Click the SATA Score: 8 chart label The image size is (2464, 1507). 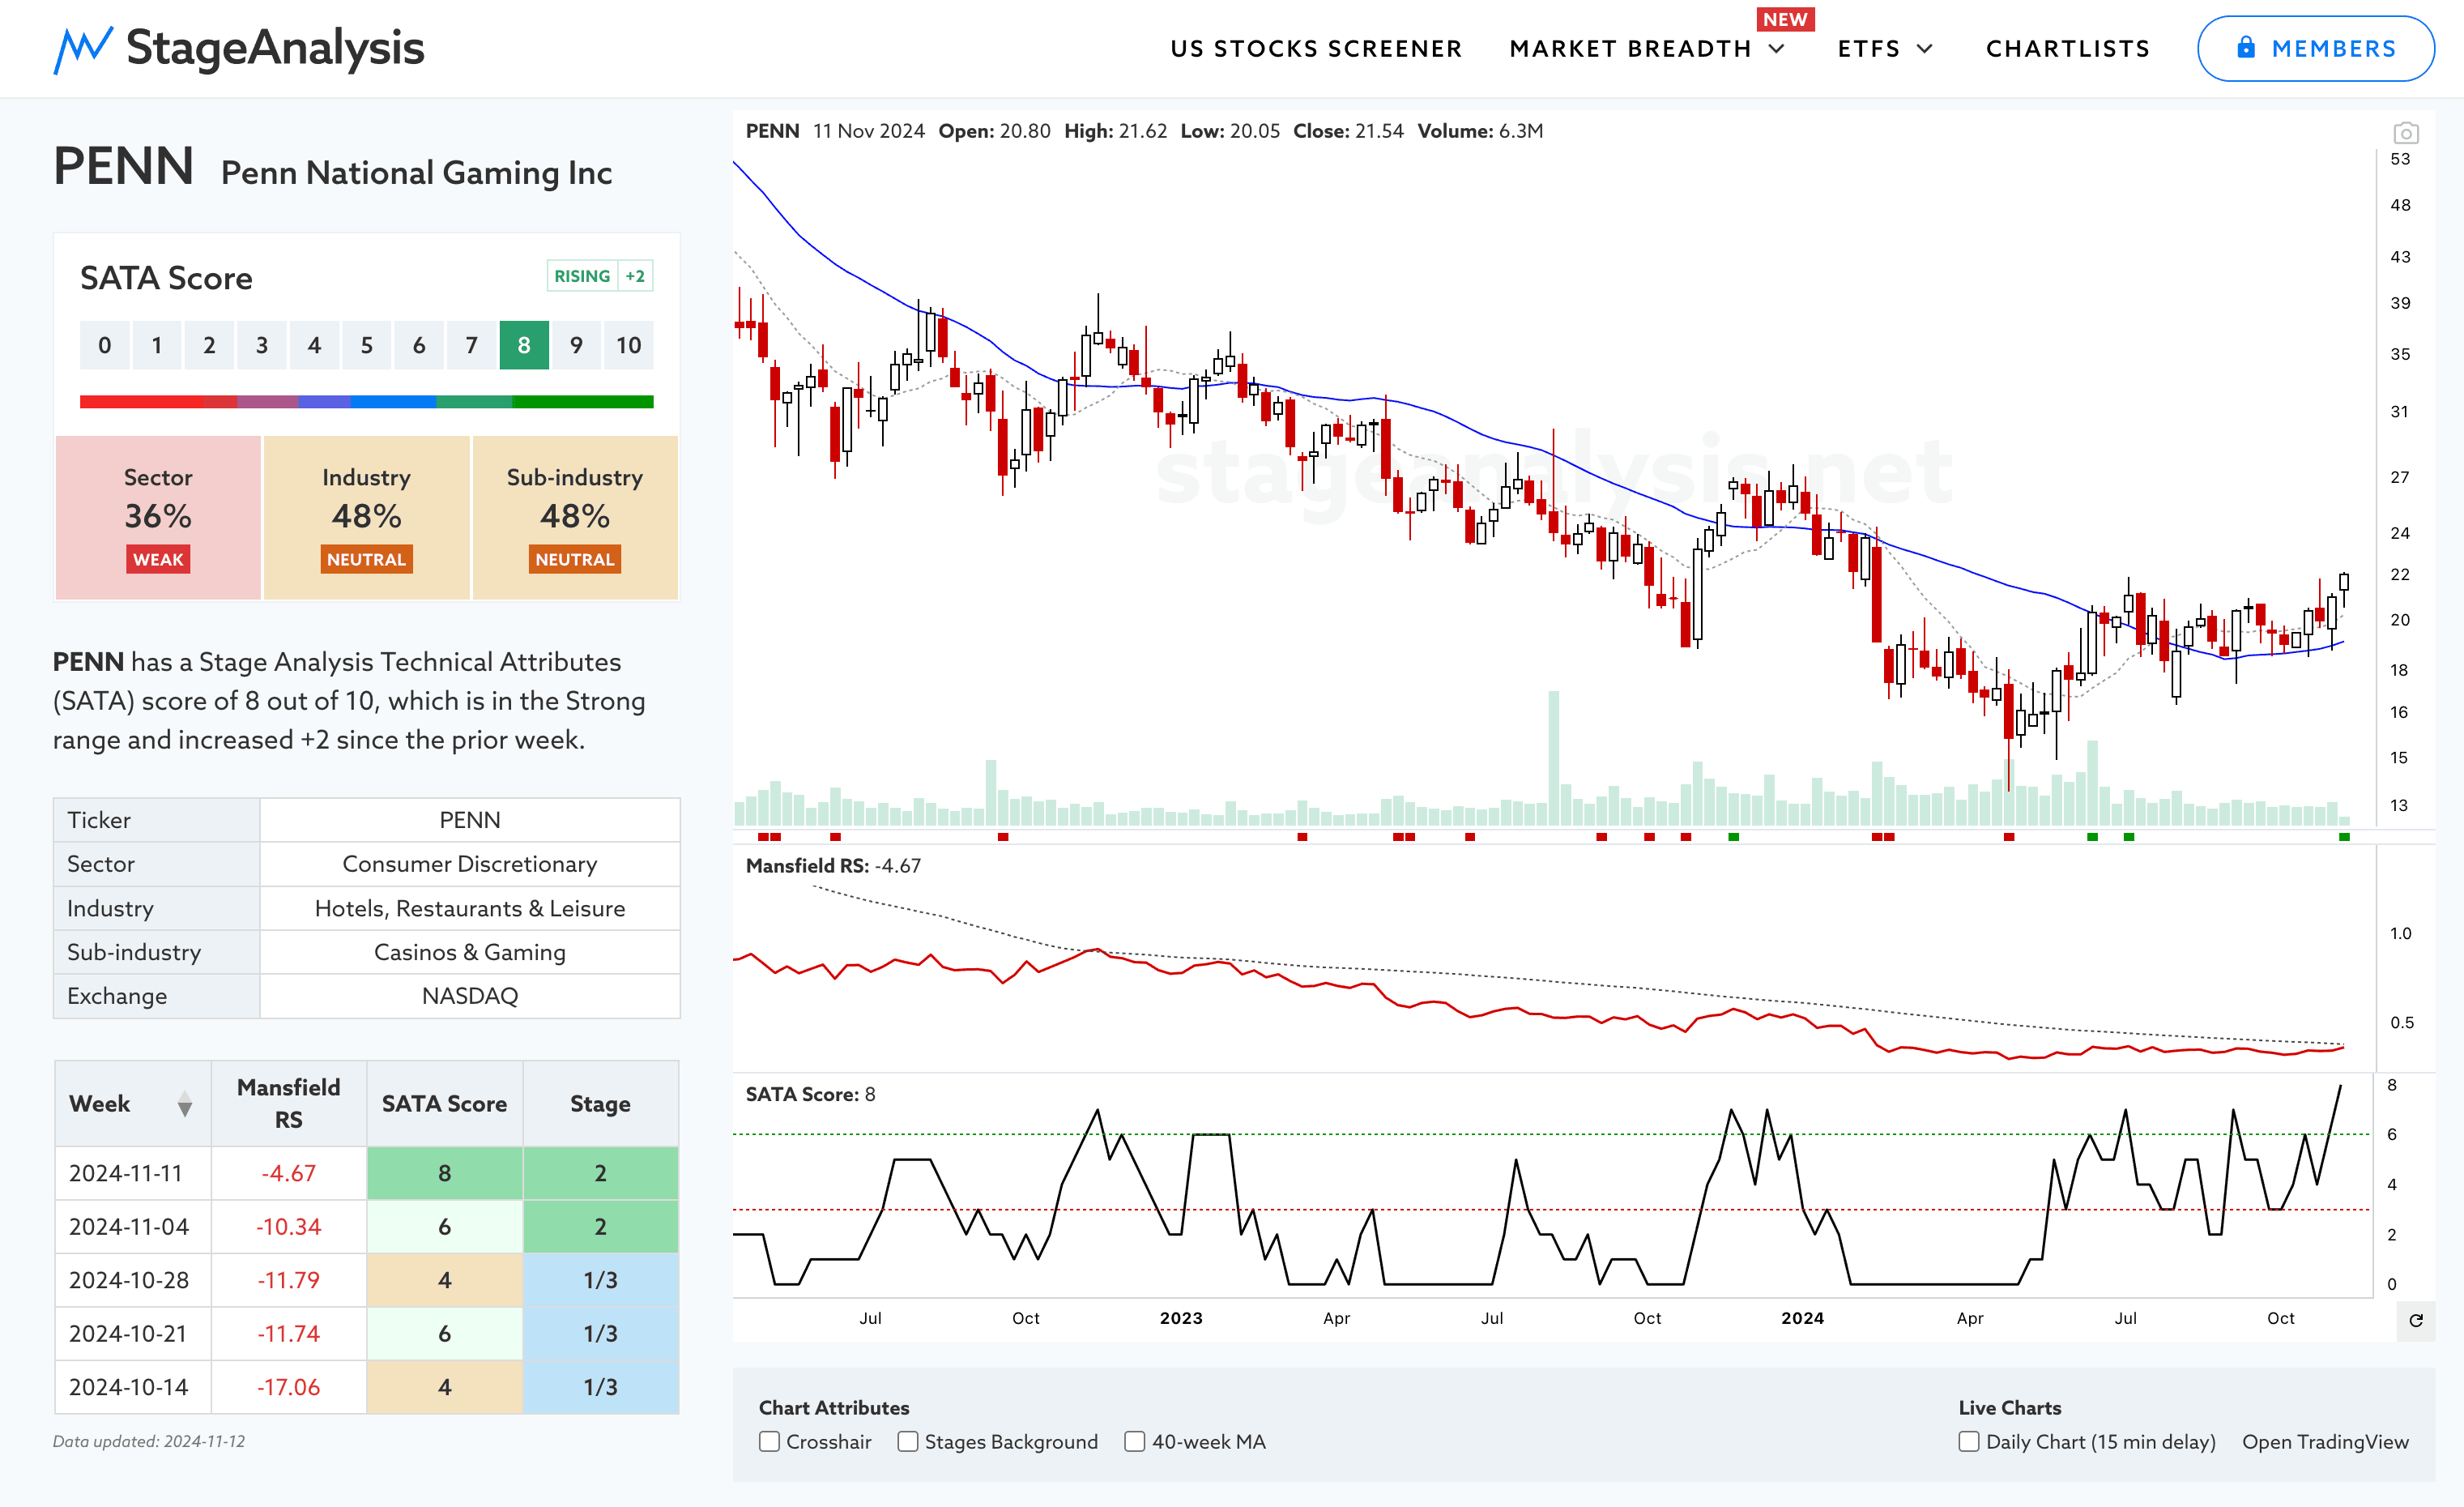click(810, 1094)
